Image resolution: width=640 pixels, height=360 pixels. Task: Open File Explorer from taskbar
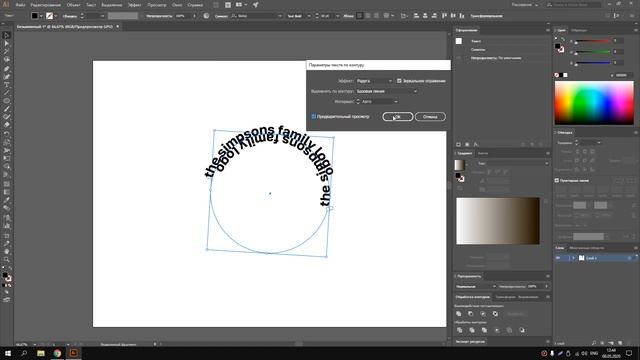click(x=41, y=353)
